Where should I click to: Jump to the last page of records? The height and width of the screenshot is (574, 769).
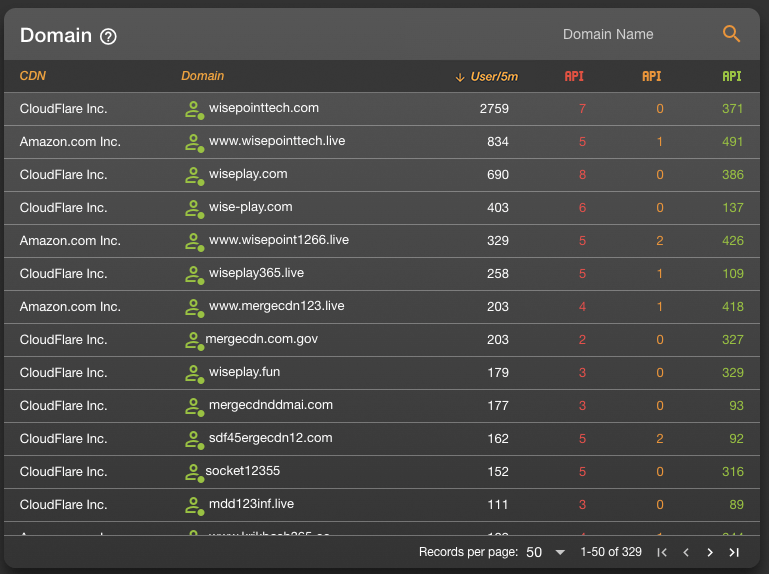point(734,552)
